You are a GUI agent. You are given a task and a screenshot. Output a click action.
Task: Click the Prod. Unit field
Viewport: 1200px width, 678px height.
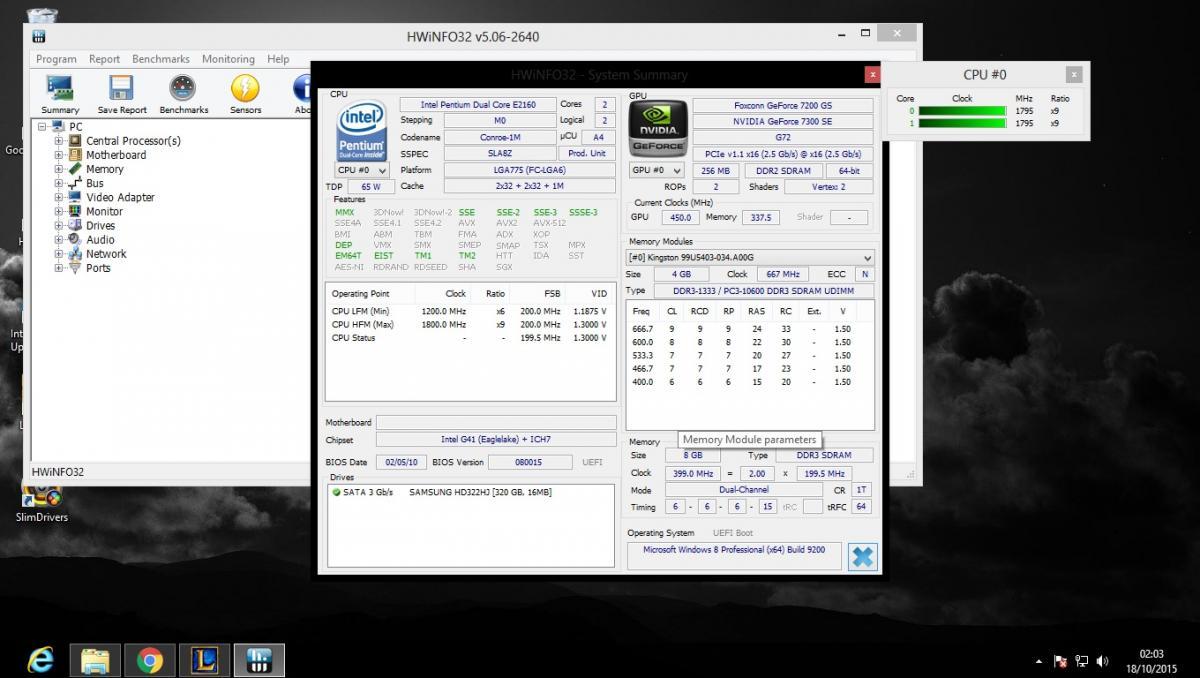(587, 153)
